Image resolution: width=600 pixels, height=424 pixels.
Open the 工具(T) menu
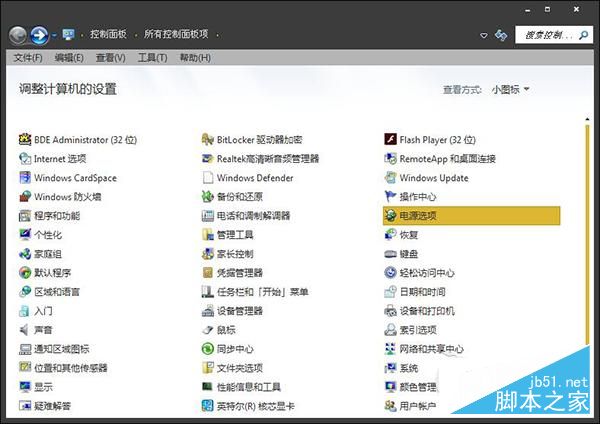152,58
